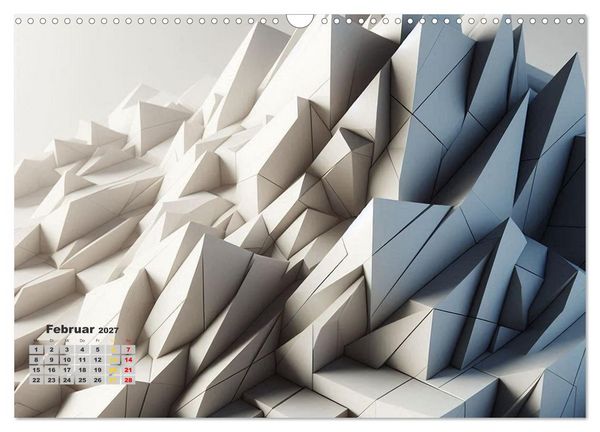600x432 pixels.
Task: Pick red Sunday date 21
Action: (x=129, y=370)
